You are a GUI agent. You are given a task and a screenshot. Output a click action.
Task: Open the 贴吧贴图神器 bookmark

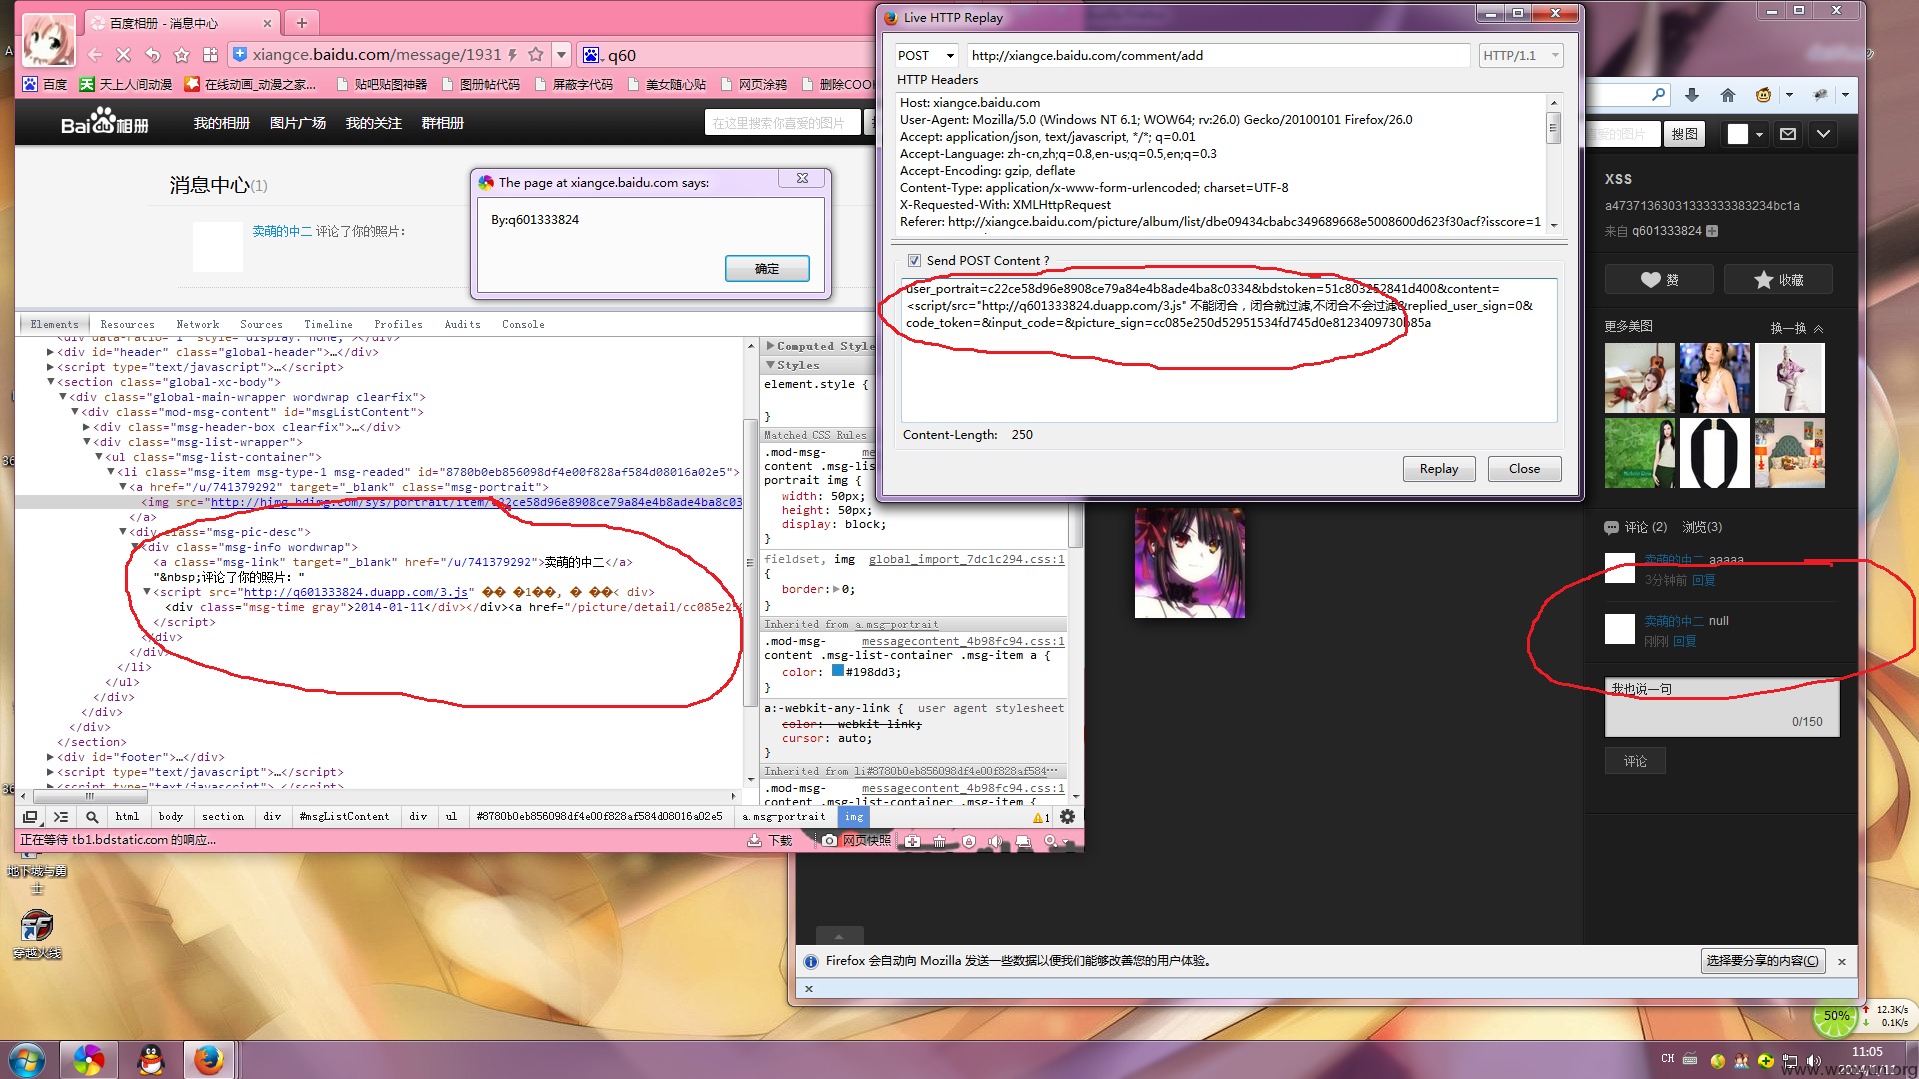click(x=382, y=84)
